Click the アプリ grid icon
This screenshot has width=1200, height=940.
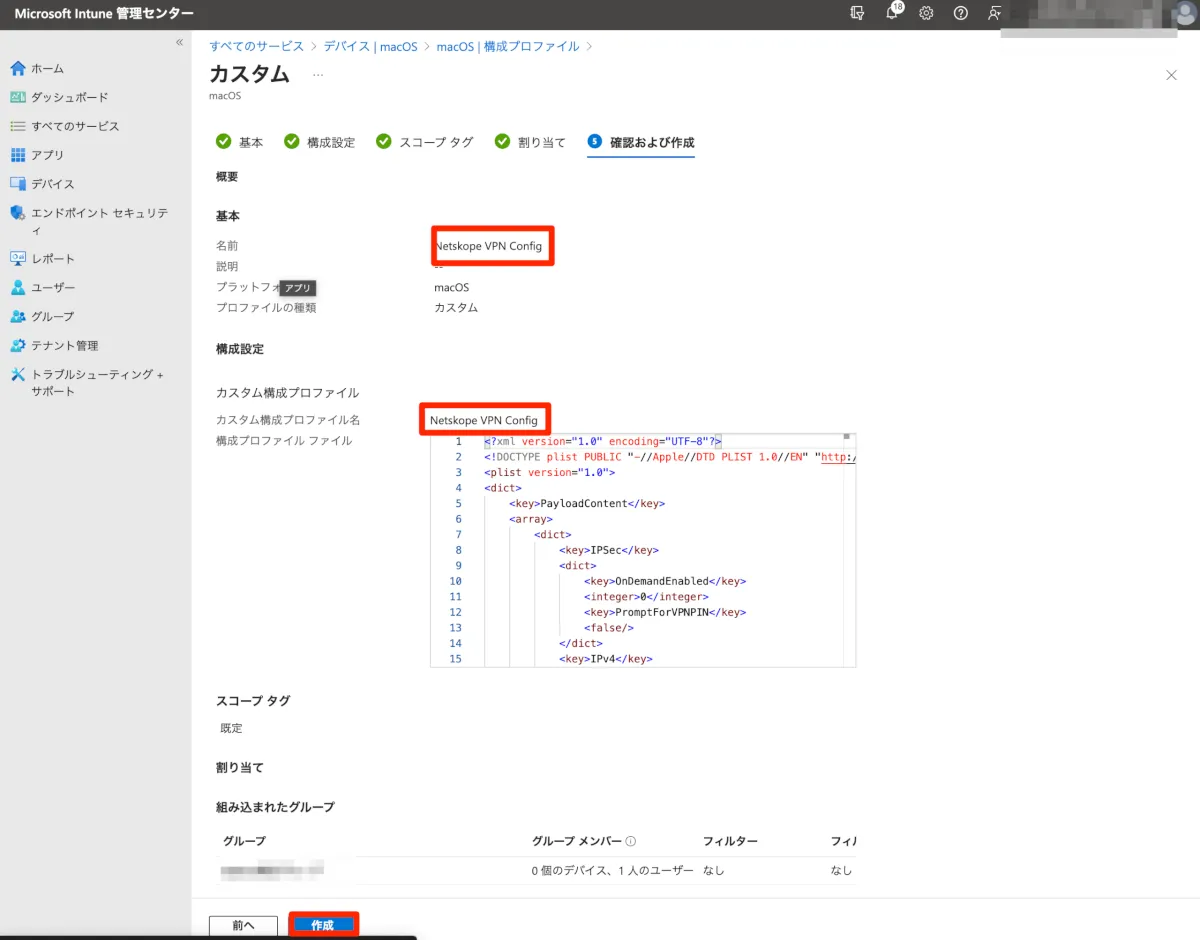click(x=17, y=155)
